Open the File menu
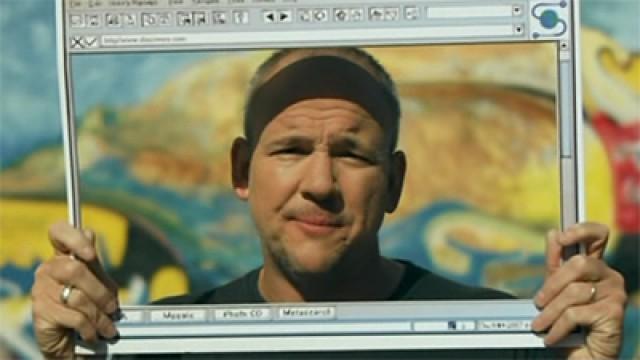 point(75,3)
